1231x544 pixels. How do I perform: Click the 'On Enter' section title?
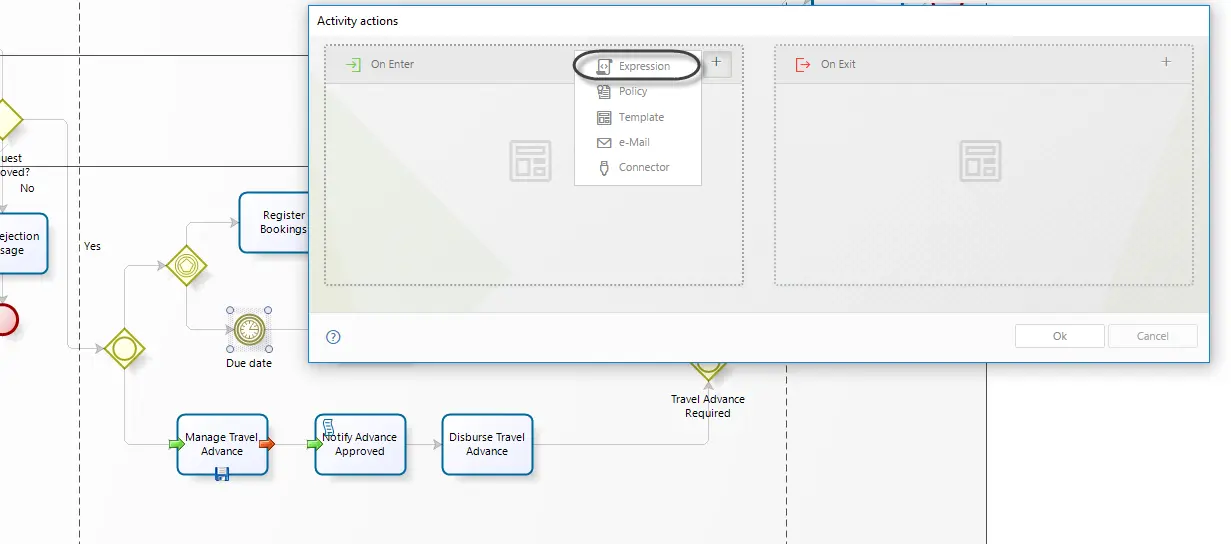tap(392, 64)
